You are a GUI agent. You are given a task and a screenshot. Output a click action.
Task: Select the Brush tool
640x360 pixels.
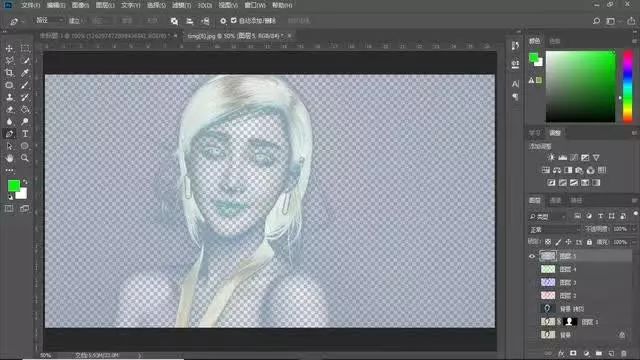click(24, 85)
